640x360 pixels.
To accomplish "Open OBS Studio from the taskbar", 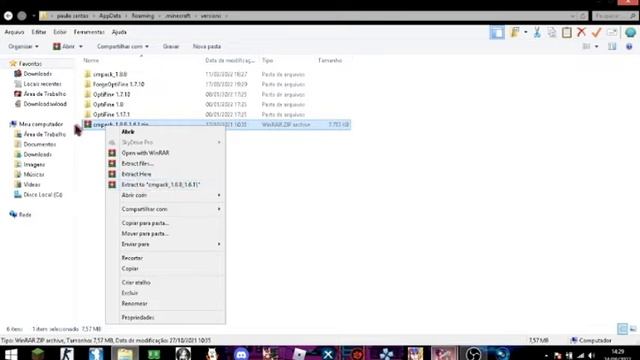I will [473, 354].
